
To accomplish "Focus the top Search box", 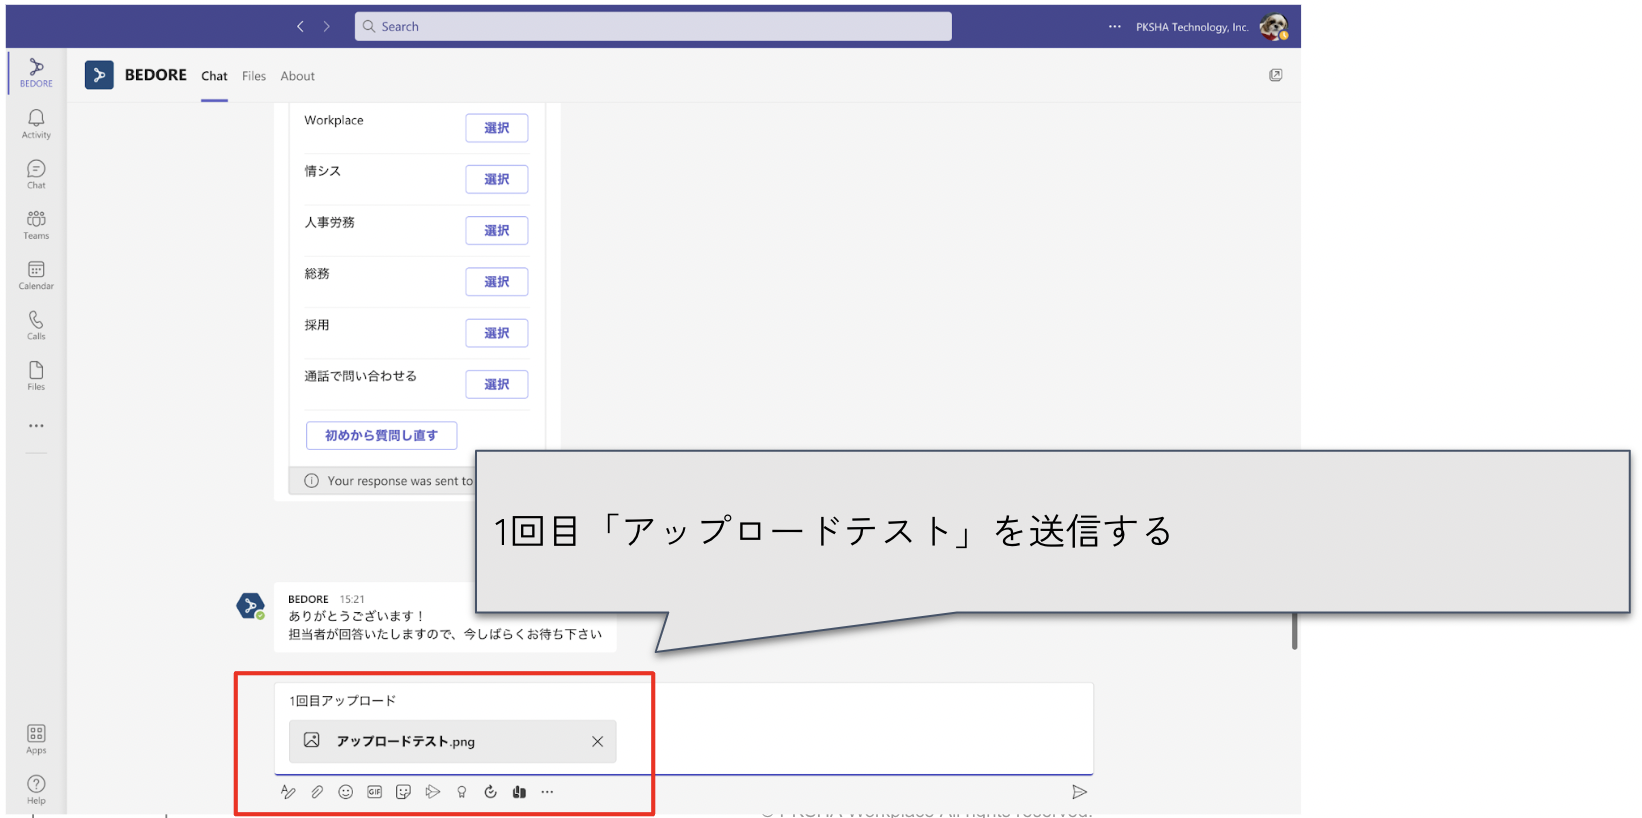I will pos(653,27).
